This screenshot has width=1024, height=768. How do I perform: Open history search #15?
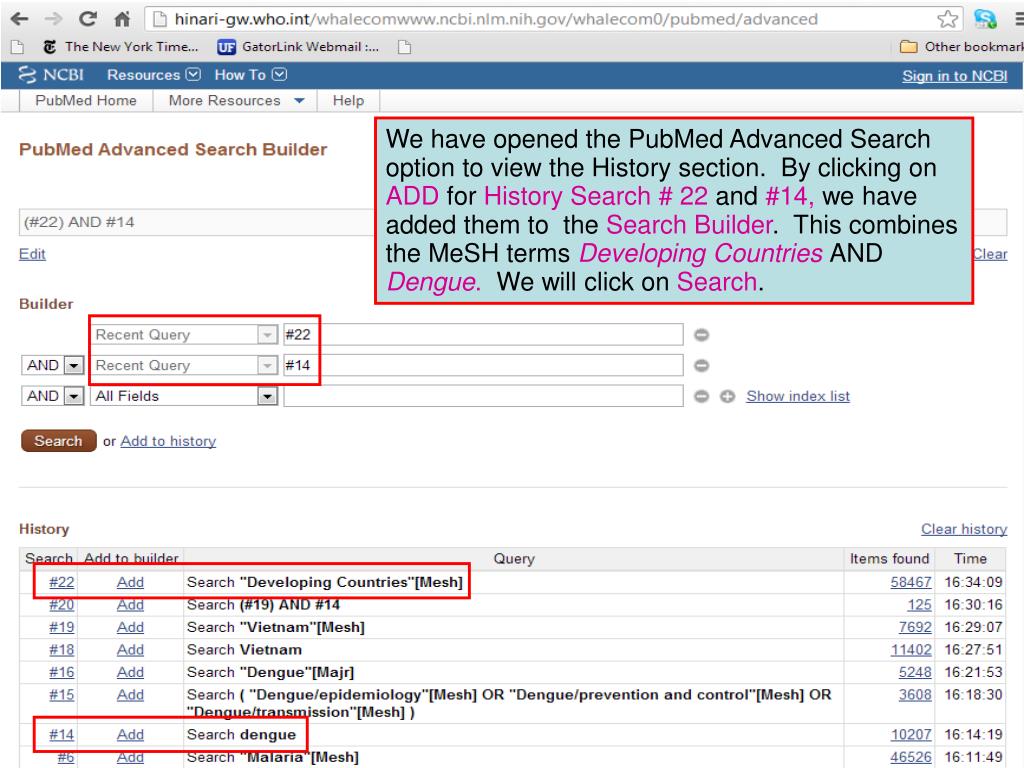61,696
